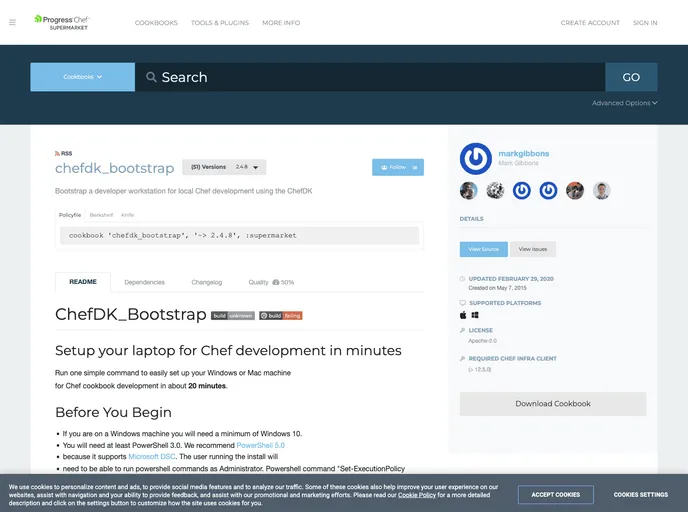Viewport: 688px width, 512px height.
Task: Open the RSS feed icon link
Action: click(63, 153)
